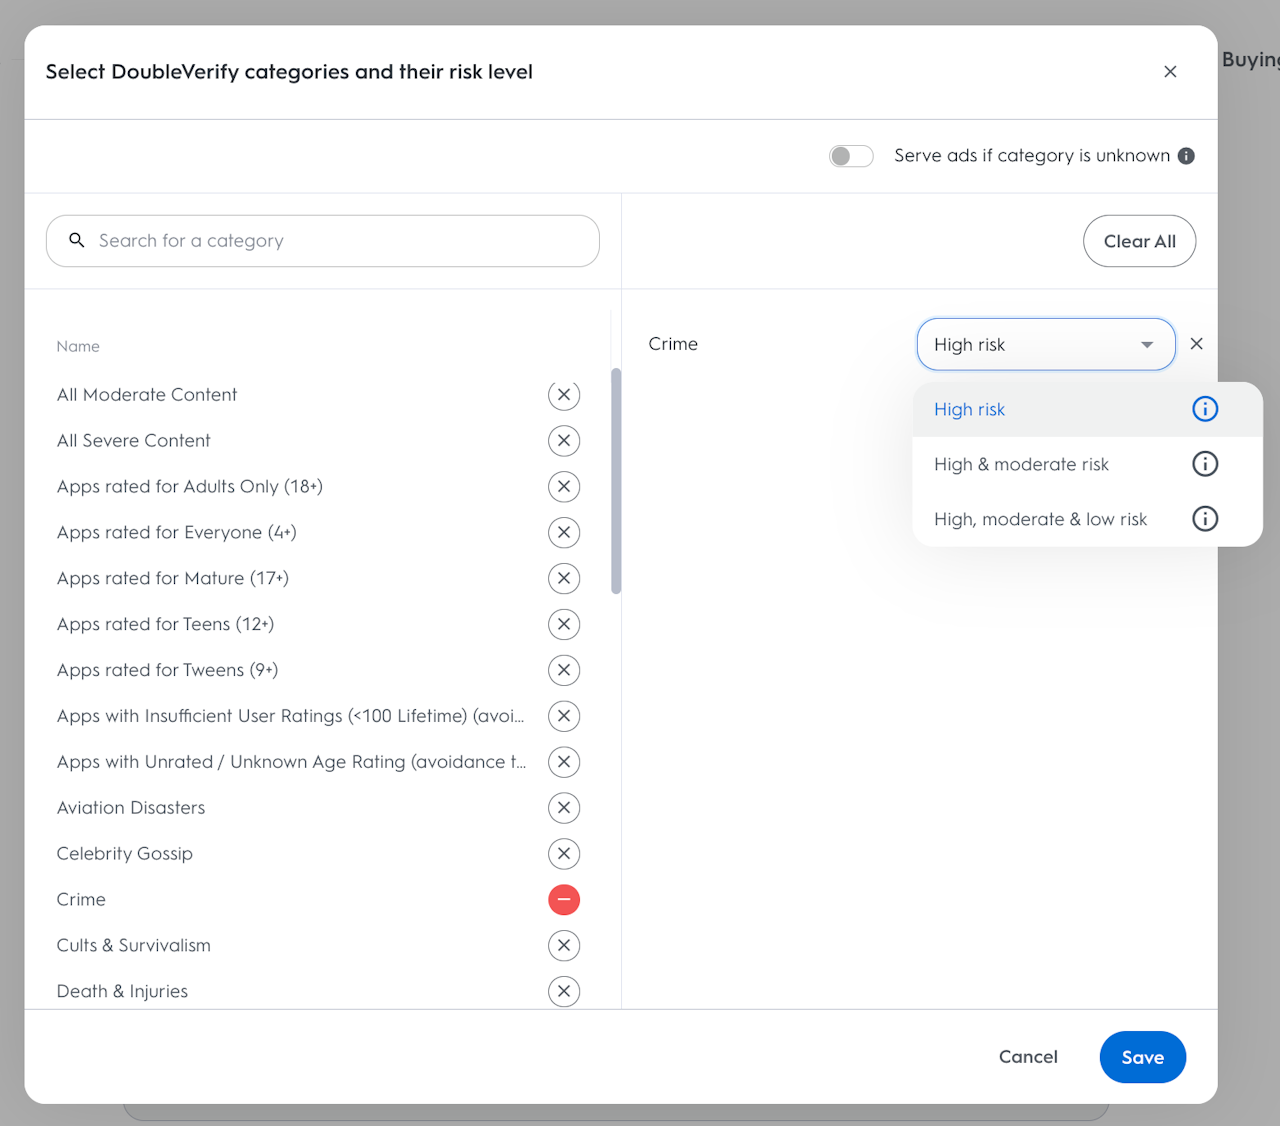Toggle Serve ads if category is unknown

851,156
